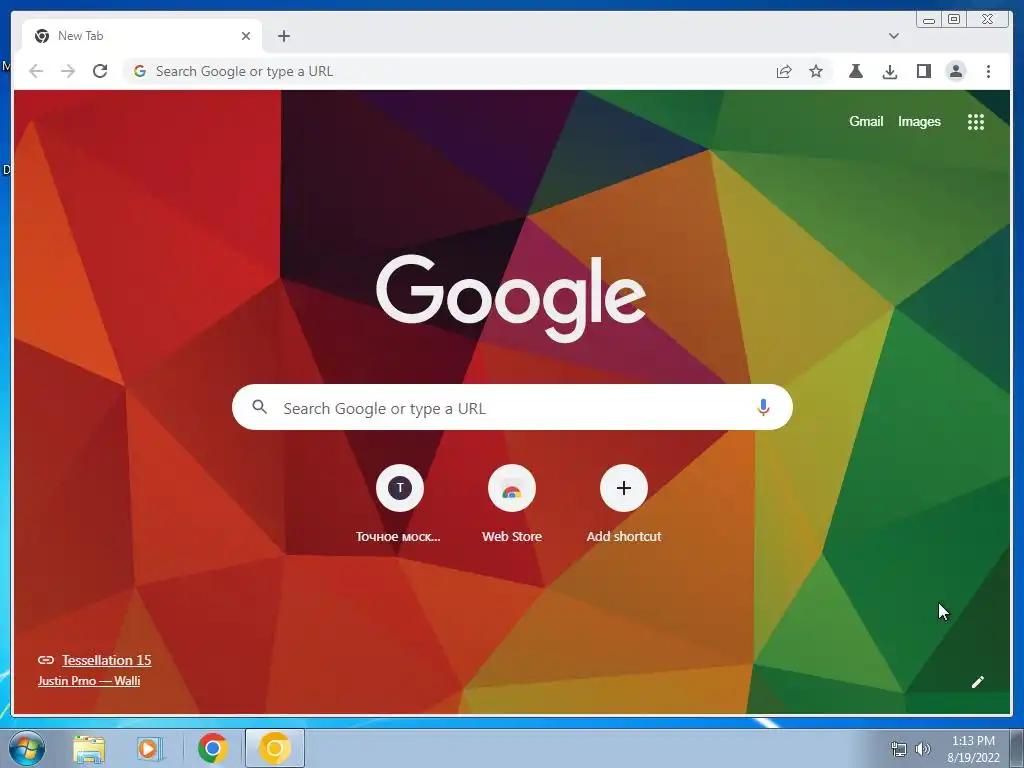Open the network tray icon
This screenshot has height=768, width=1024.
[x=899, y=749]
